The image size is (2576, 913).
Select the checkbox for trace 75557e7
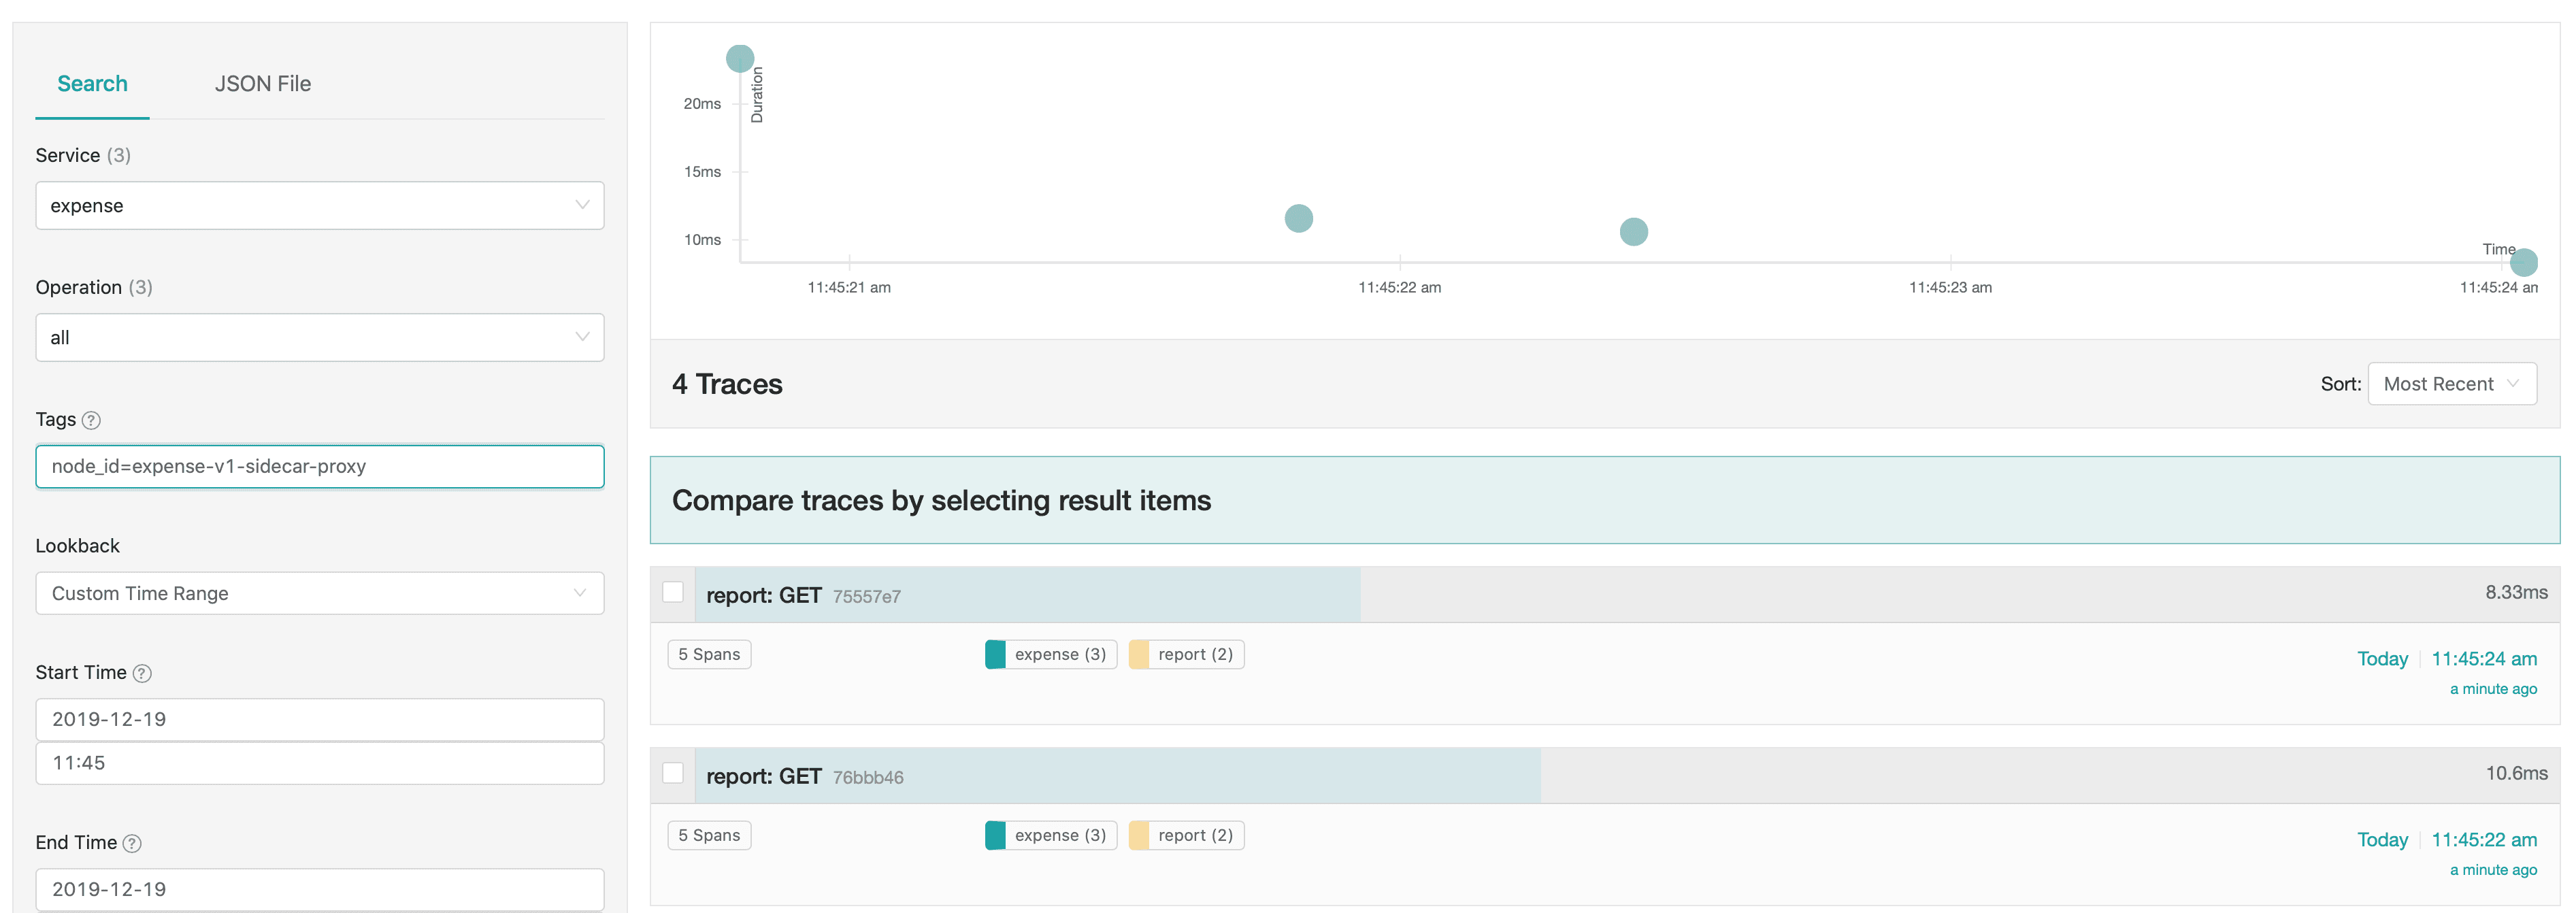point(673,592)
